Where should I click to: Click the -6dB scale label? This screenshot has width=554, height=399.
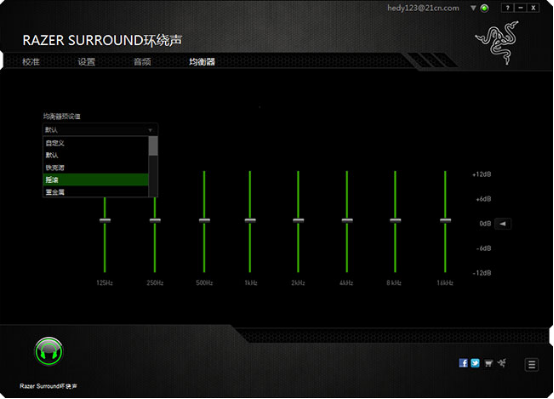point(484,248)
